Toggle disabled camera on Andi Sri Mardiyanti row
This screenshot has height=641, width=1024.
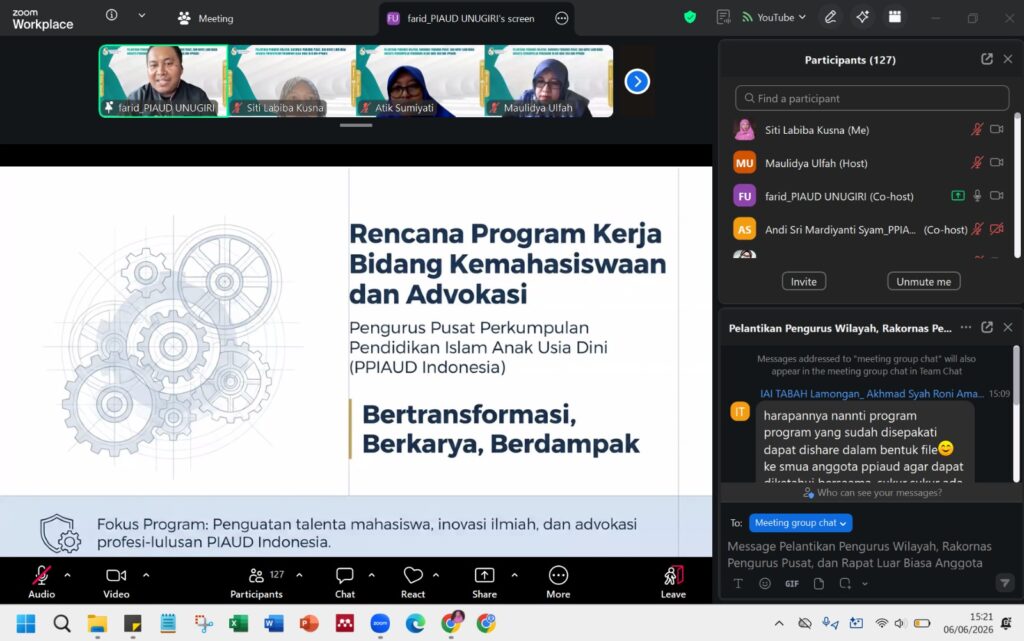pyautogui.click(x=997, y=229)
